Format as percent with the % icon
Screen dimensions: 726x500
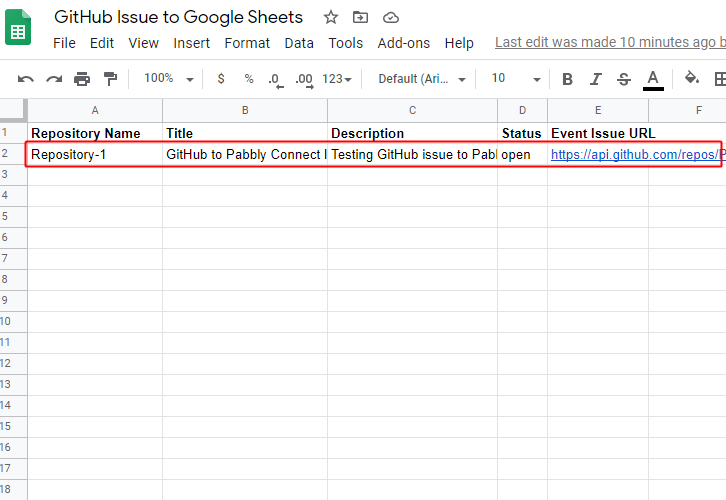tap(249, 79)
